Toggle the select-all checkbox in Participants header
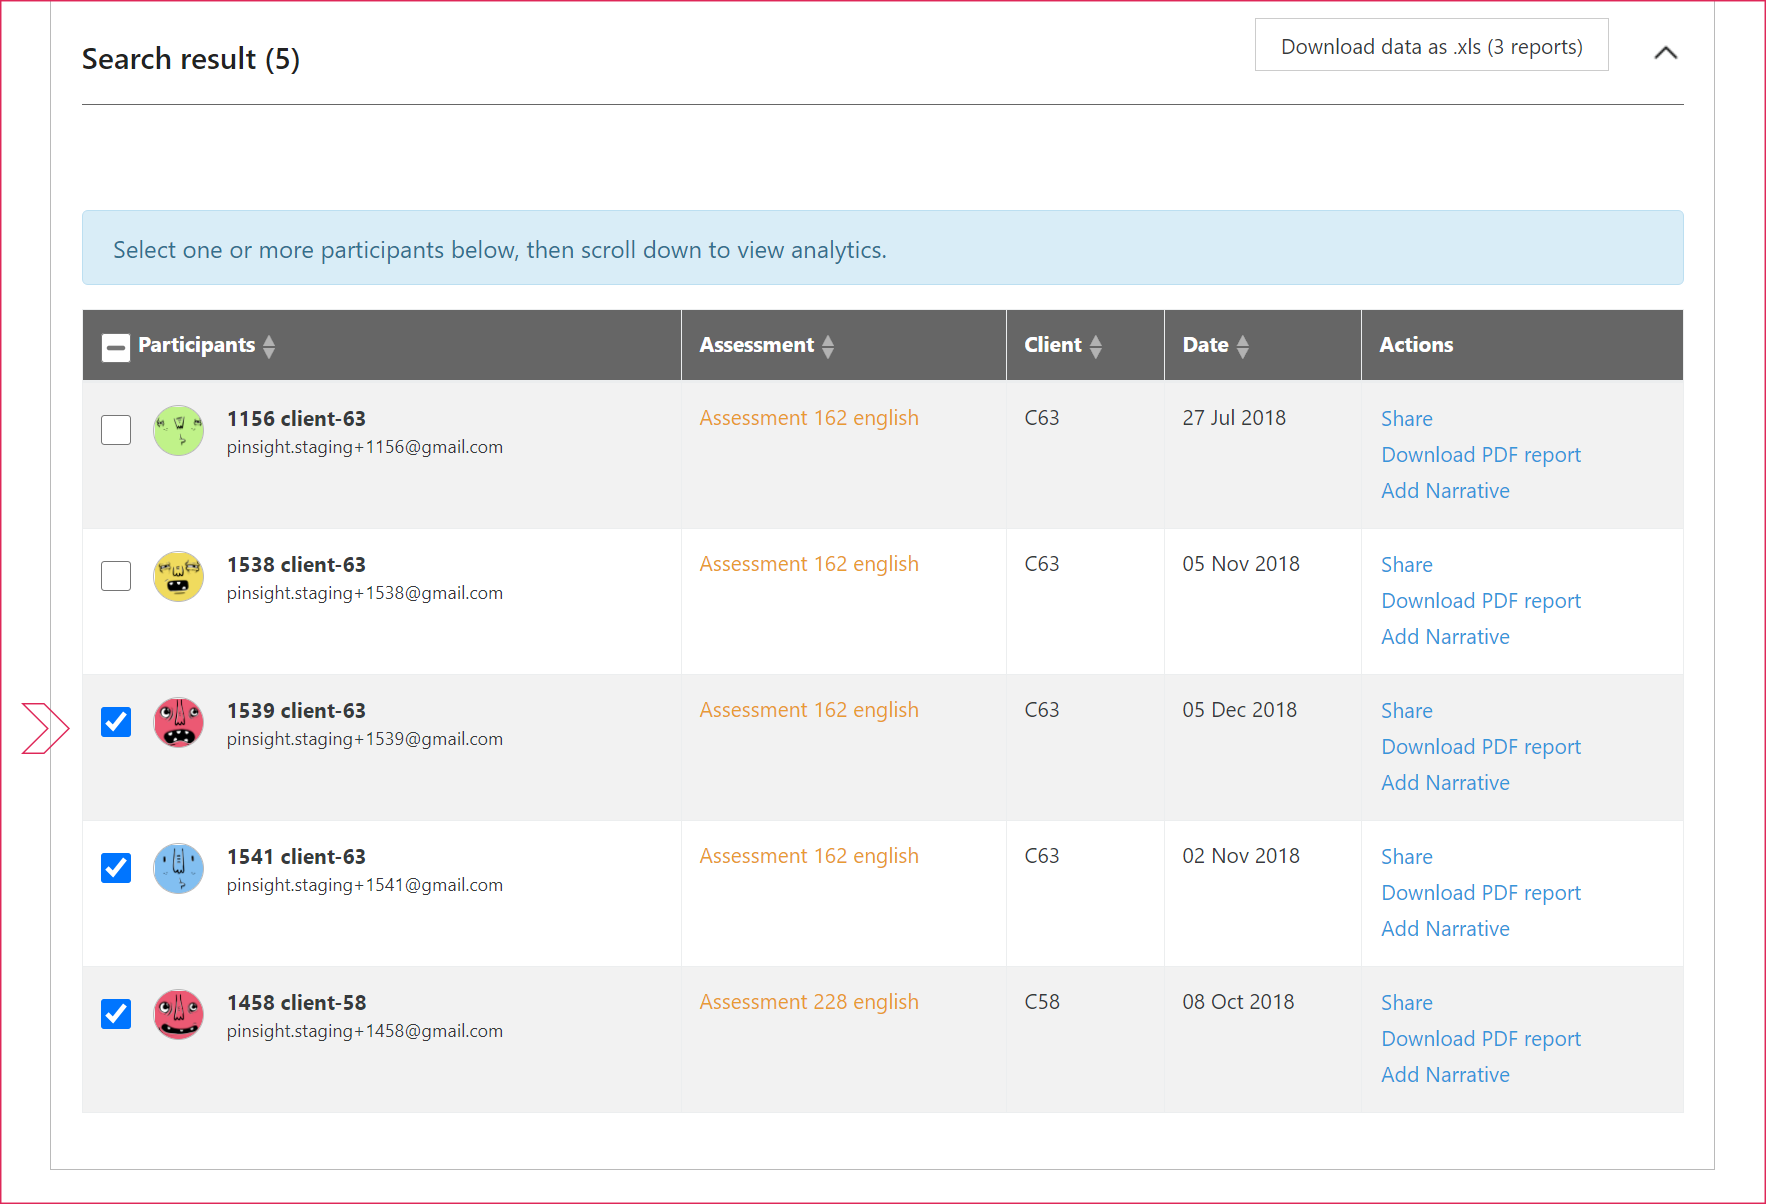Image resolution: width=1766 pixels, height=1204 pixels. 115,345
